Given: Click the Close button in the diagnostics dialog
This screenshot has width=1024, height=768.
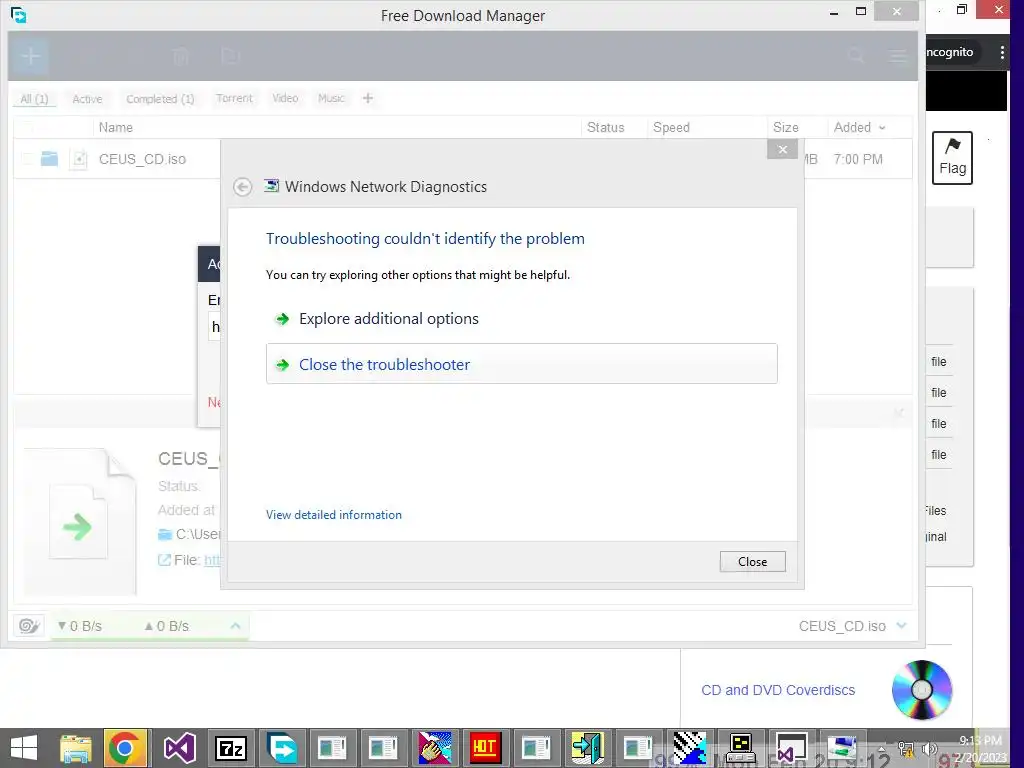Looking at the screenshot, I should (x=752, y=562).
